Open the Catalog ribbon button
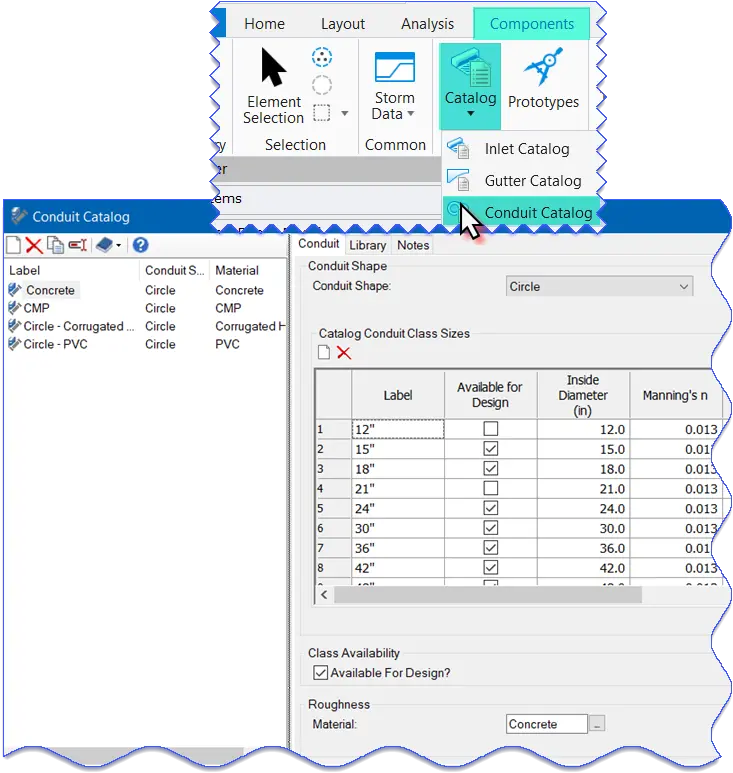 tap(470, 84)
